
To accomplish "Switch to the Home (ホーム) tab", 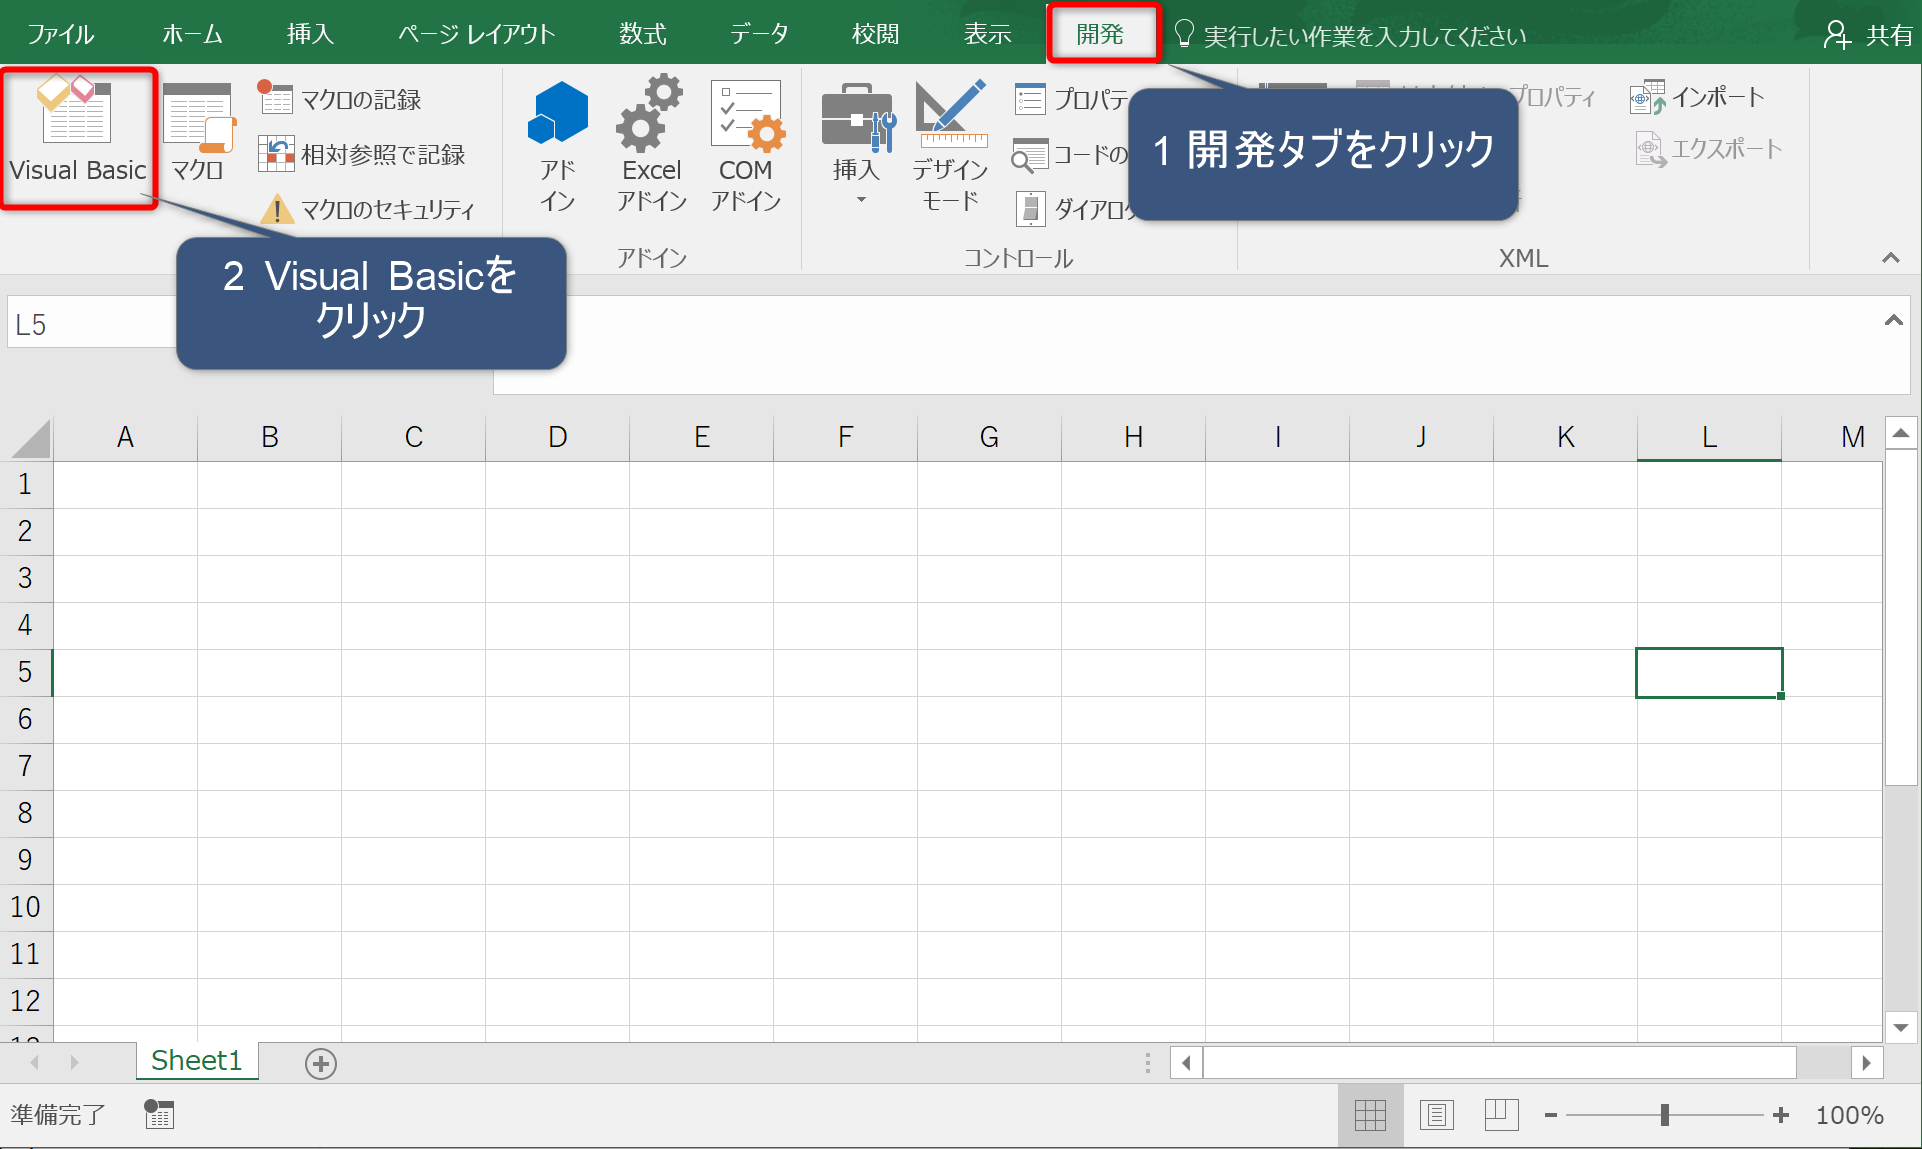I will click(192, 34).
